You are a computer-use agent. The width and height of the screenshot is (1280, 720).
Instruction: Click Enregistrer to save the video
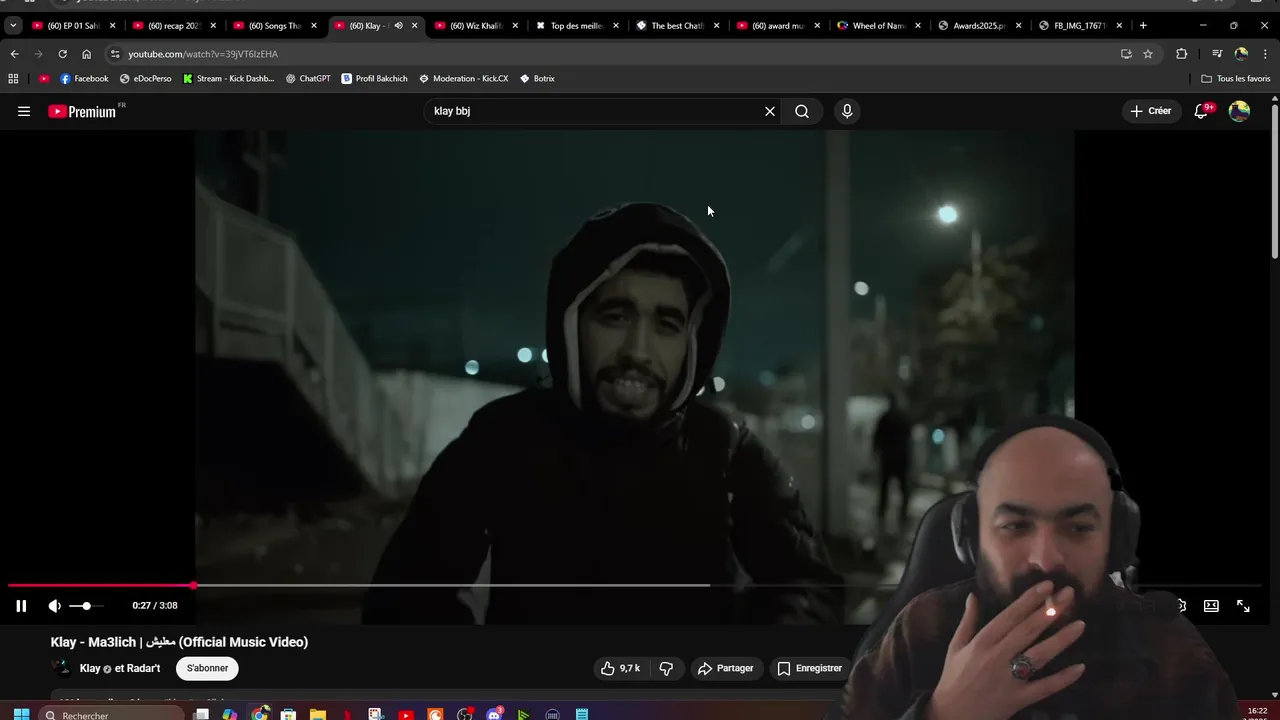tap(810, 668)
